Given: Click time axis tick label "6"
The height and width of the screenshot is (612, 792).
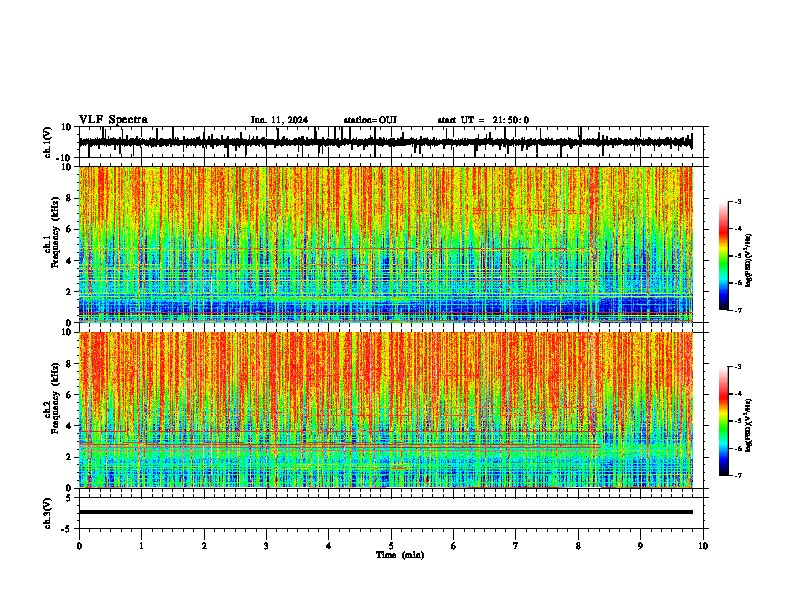Looking at the screenshot, I should [454, 546].
